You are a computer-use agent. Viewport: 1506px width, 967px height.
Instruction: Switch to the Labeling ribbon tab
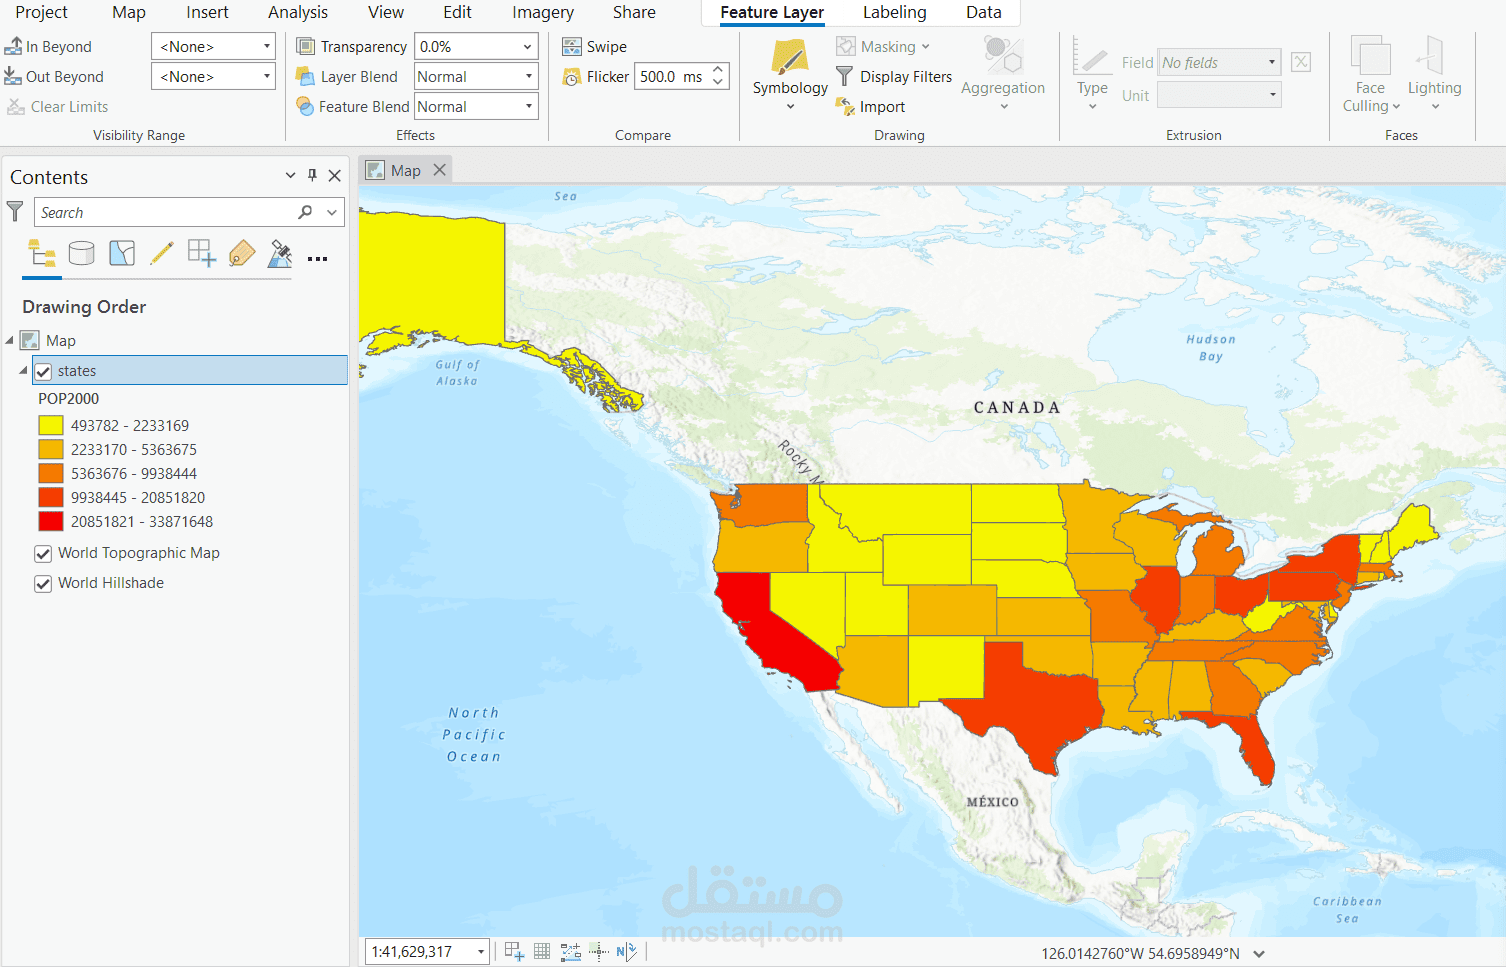(894, 13)
